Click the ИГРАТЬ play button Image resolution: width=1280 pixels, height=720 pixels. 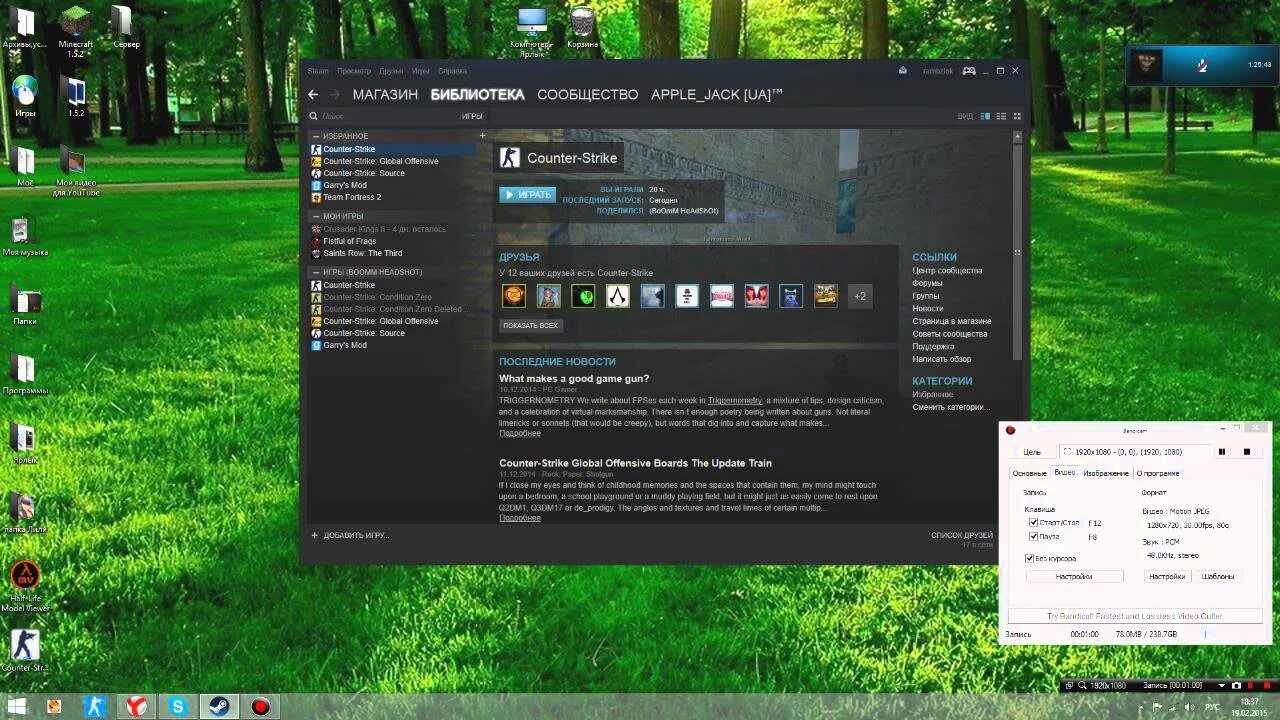click(x=527, y=195)
